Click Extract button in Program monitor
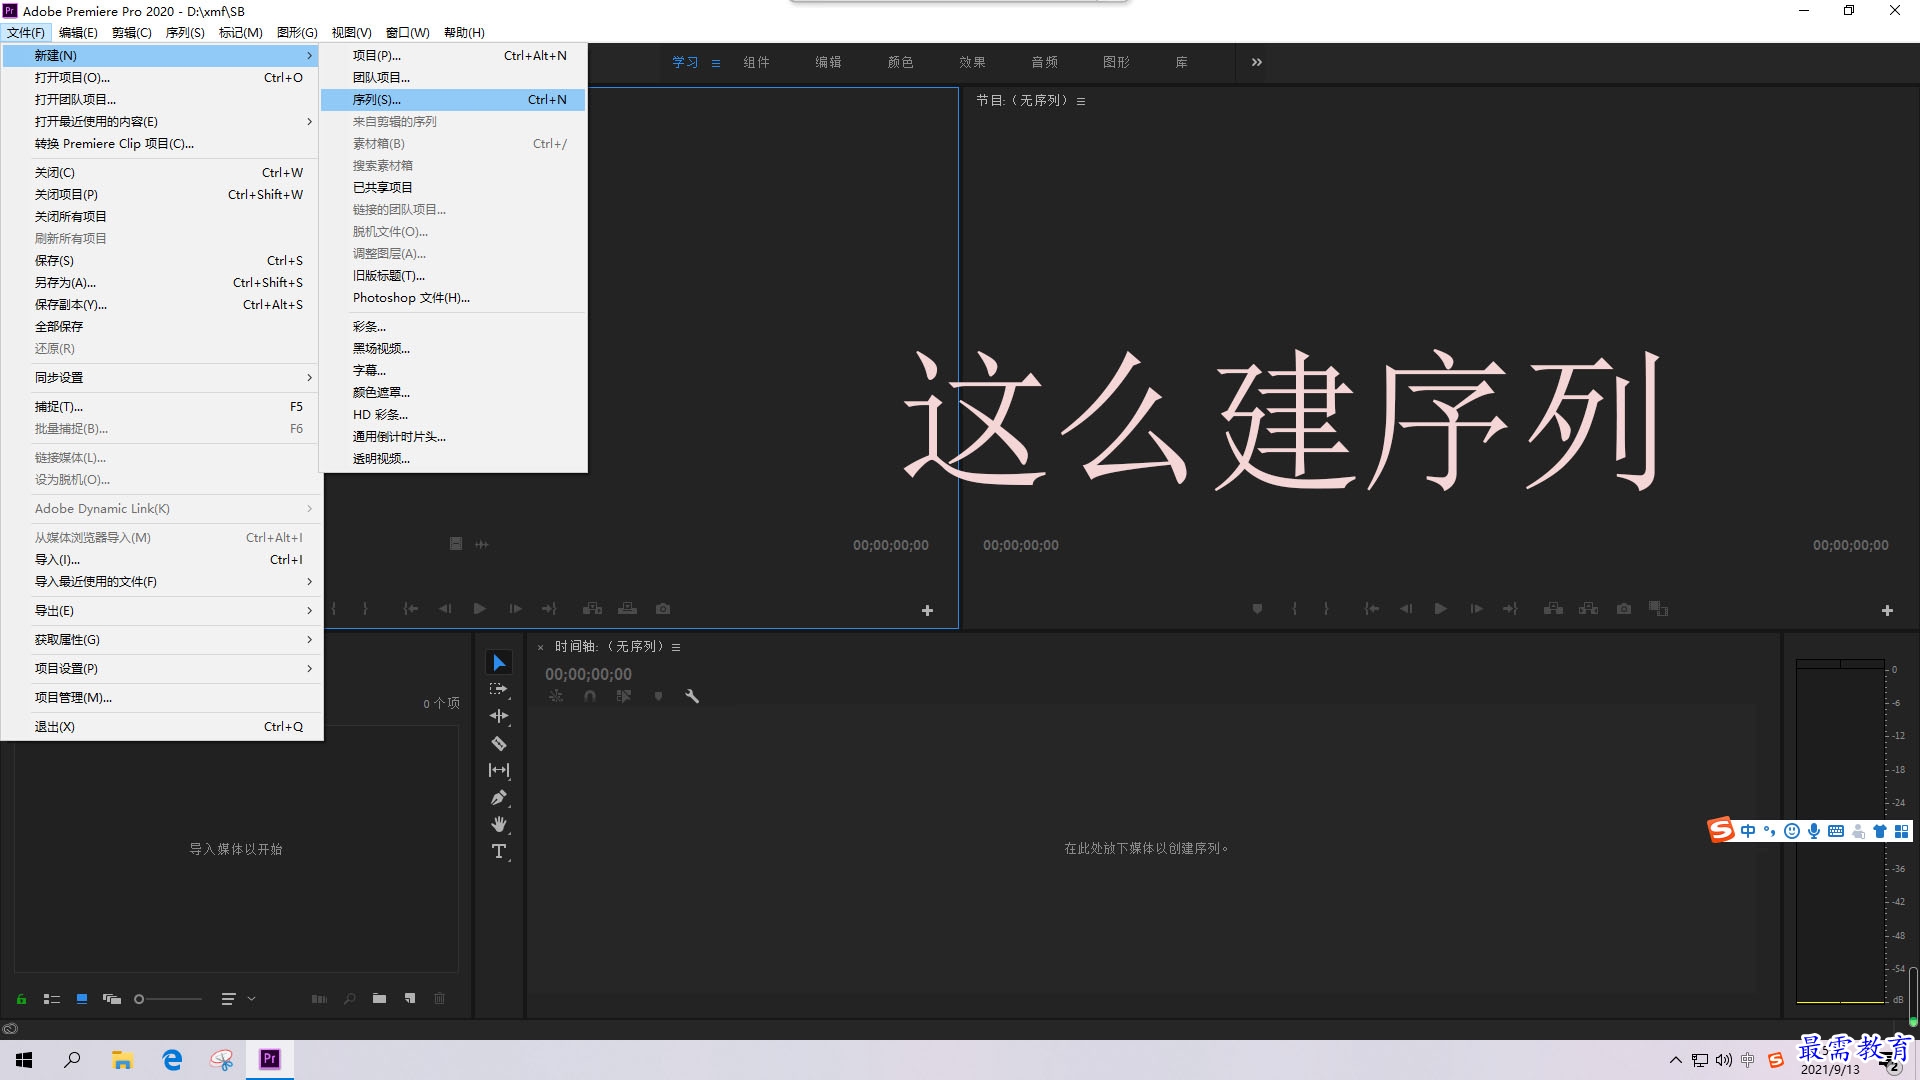The image size is (1920, 1080). click(x=1588, y=609)
